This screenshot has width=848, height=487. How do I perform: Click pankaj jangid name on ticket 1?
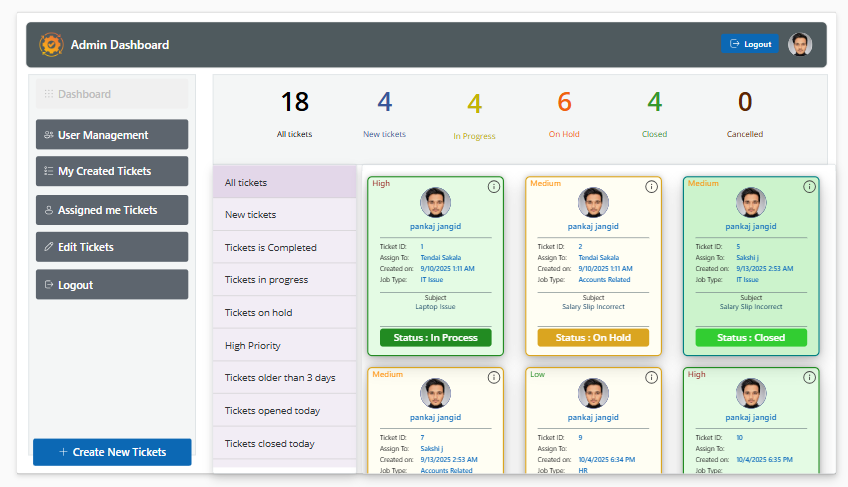[x=435, y=226]
